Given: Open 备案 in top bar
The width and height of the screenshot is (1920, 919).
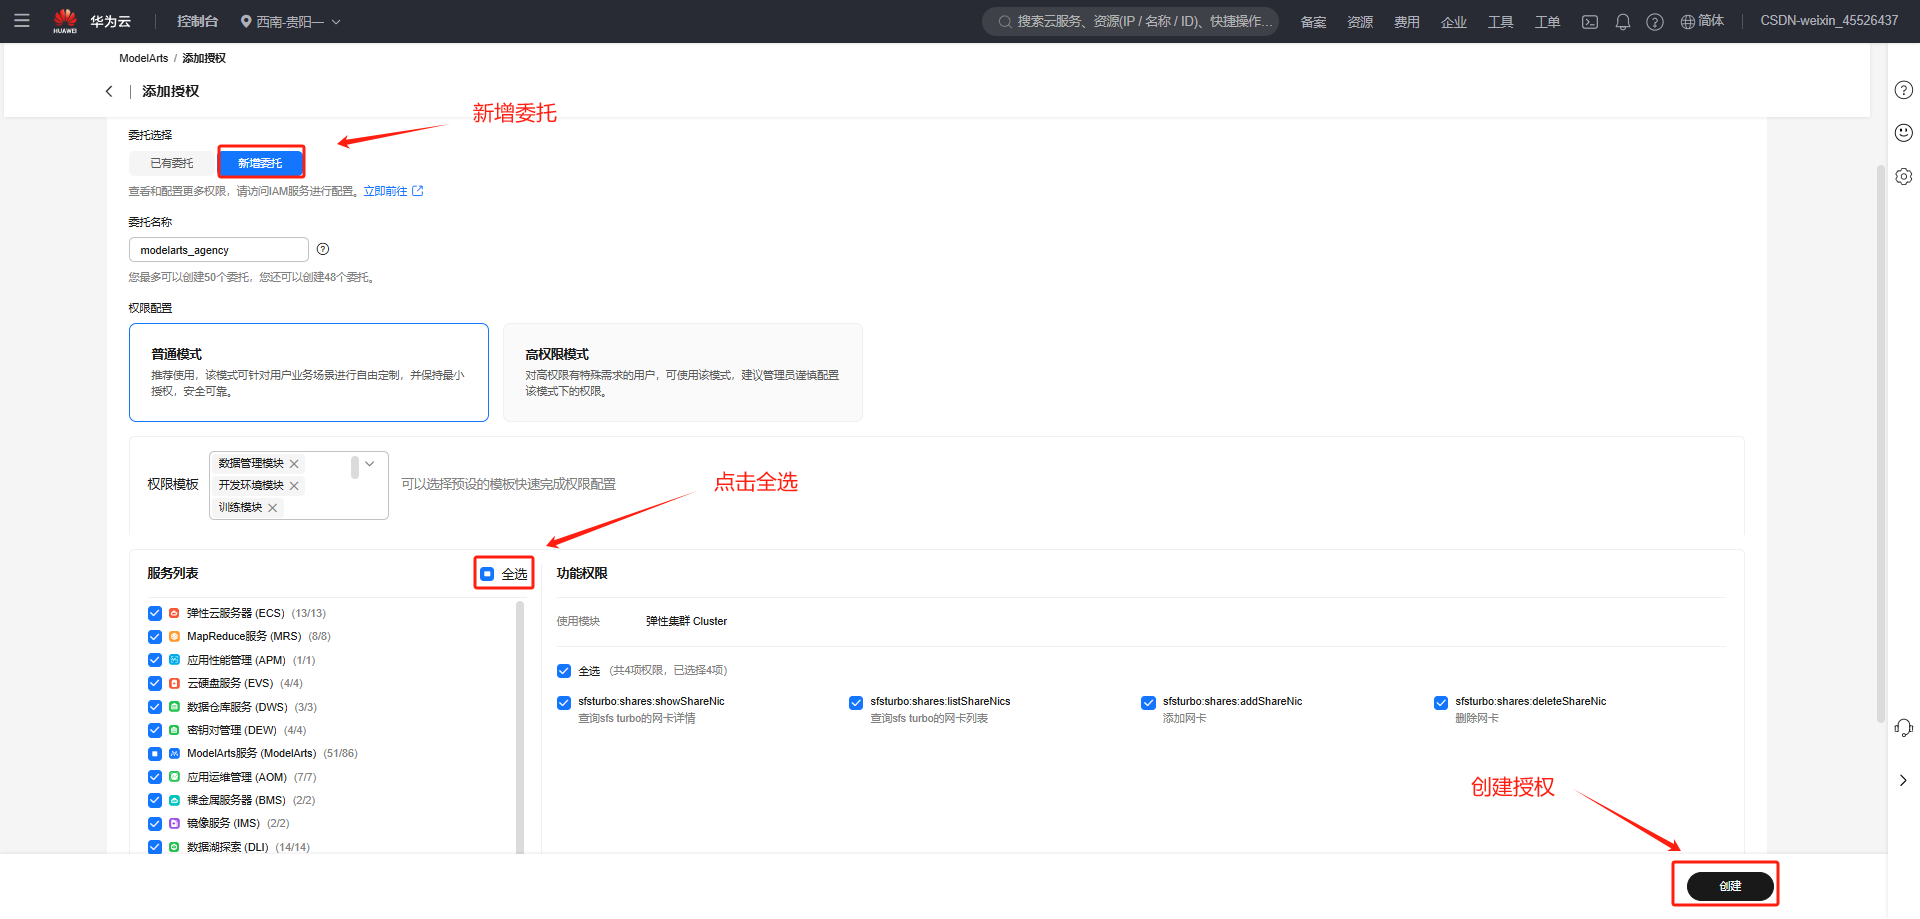Looking at the screenshot, I should (1313, 22).
